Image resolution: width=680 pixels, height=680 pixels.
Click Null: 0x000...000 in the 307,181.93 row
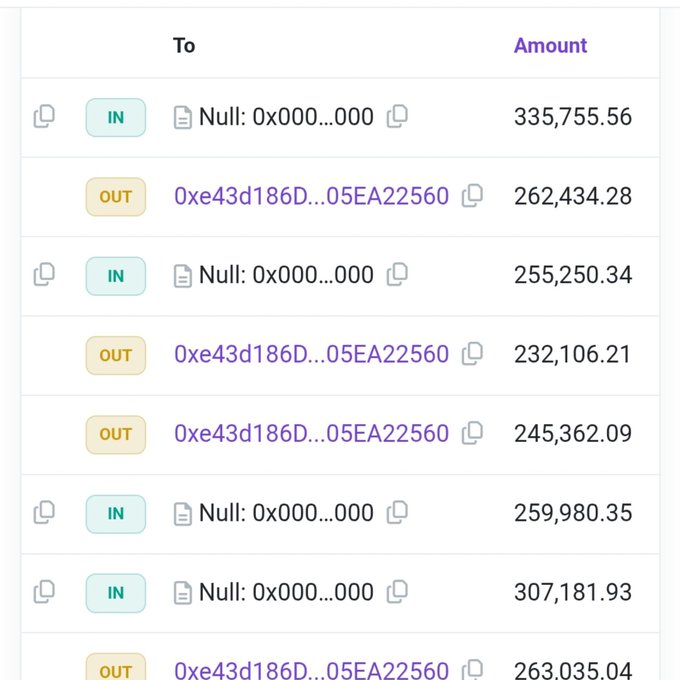(286, 592)
